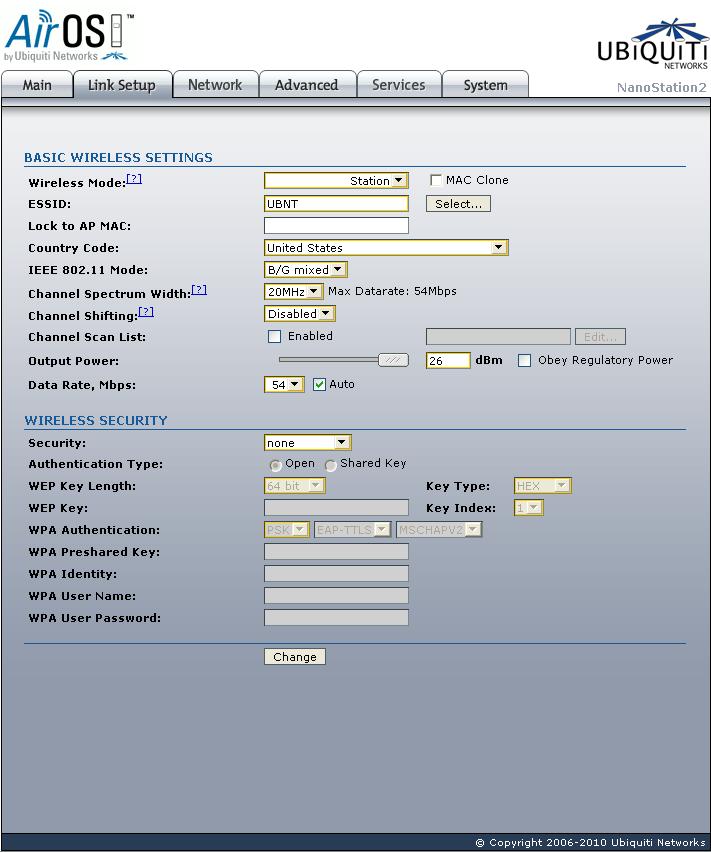Viewport: 711px width, 852px height.
Task: Expand the Wireless Mode dropdown
Action: (x=336, y=181)
